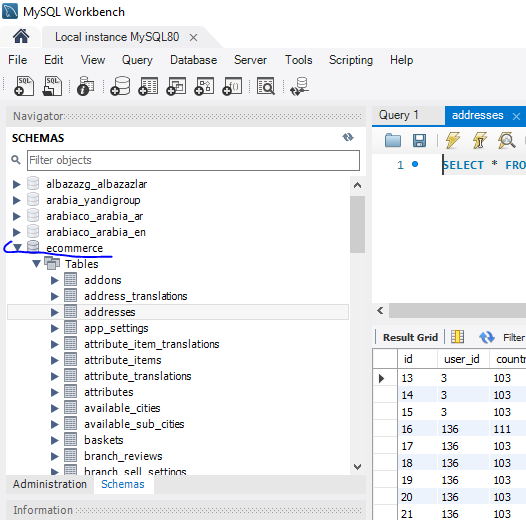Create new schema icon in toolbar
This screenshot has height=520, width=526.
tap(120, 86)
